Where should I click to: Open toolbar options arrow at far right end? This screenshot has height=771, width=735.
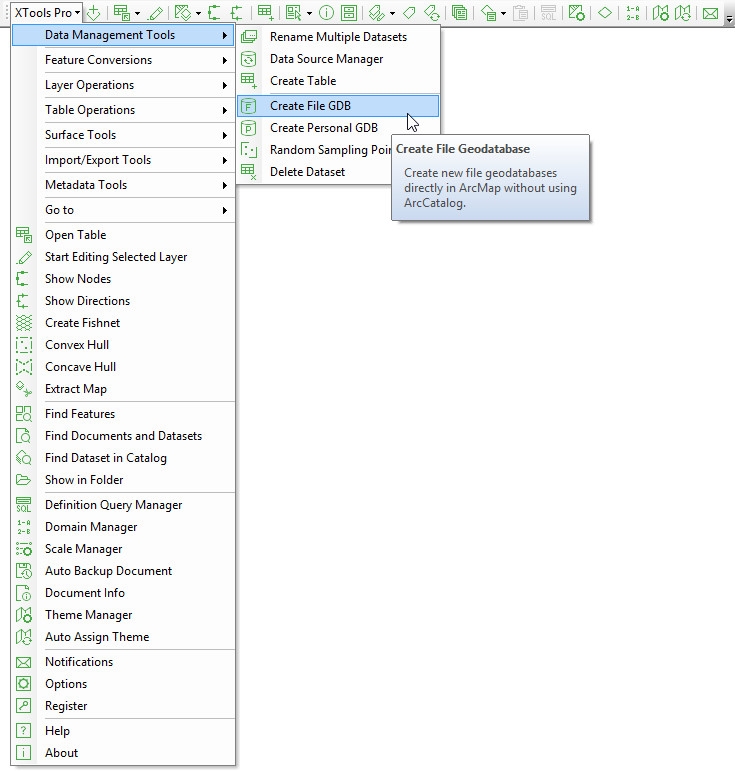click(x=729, y=19)
